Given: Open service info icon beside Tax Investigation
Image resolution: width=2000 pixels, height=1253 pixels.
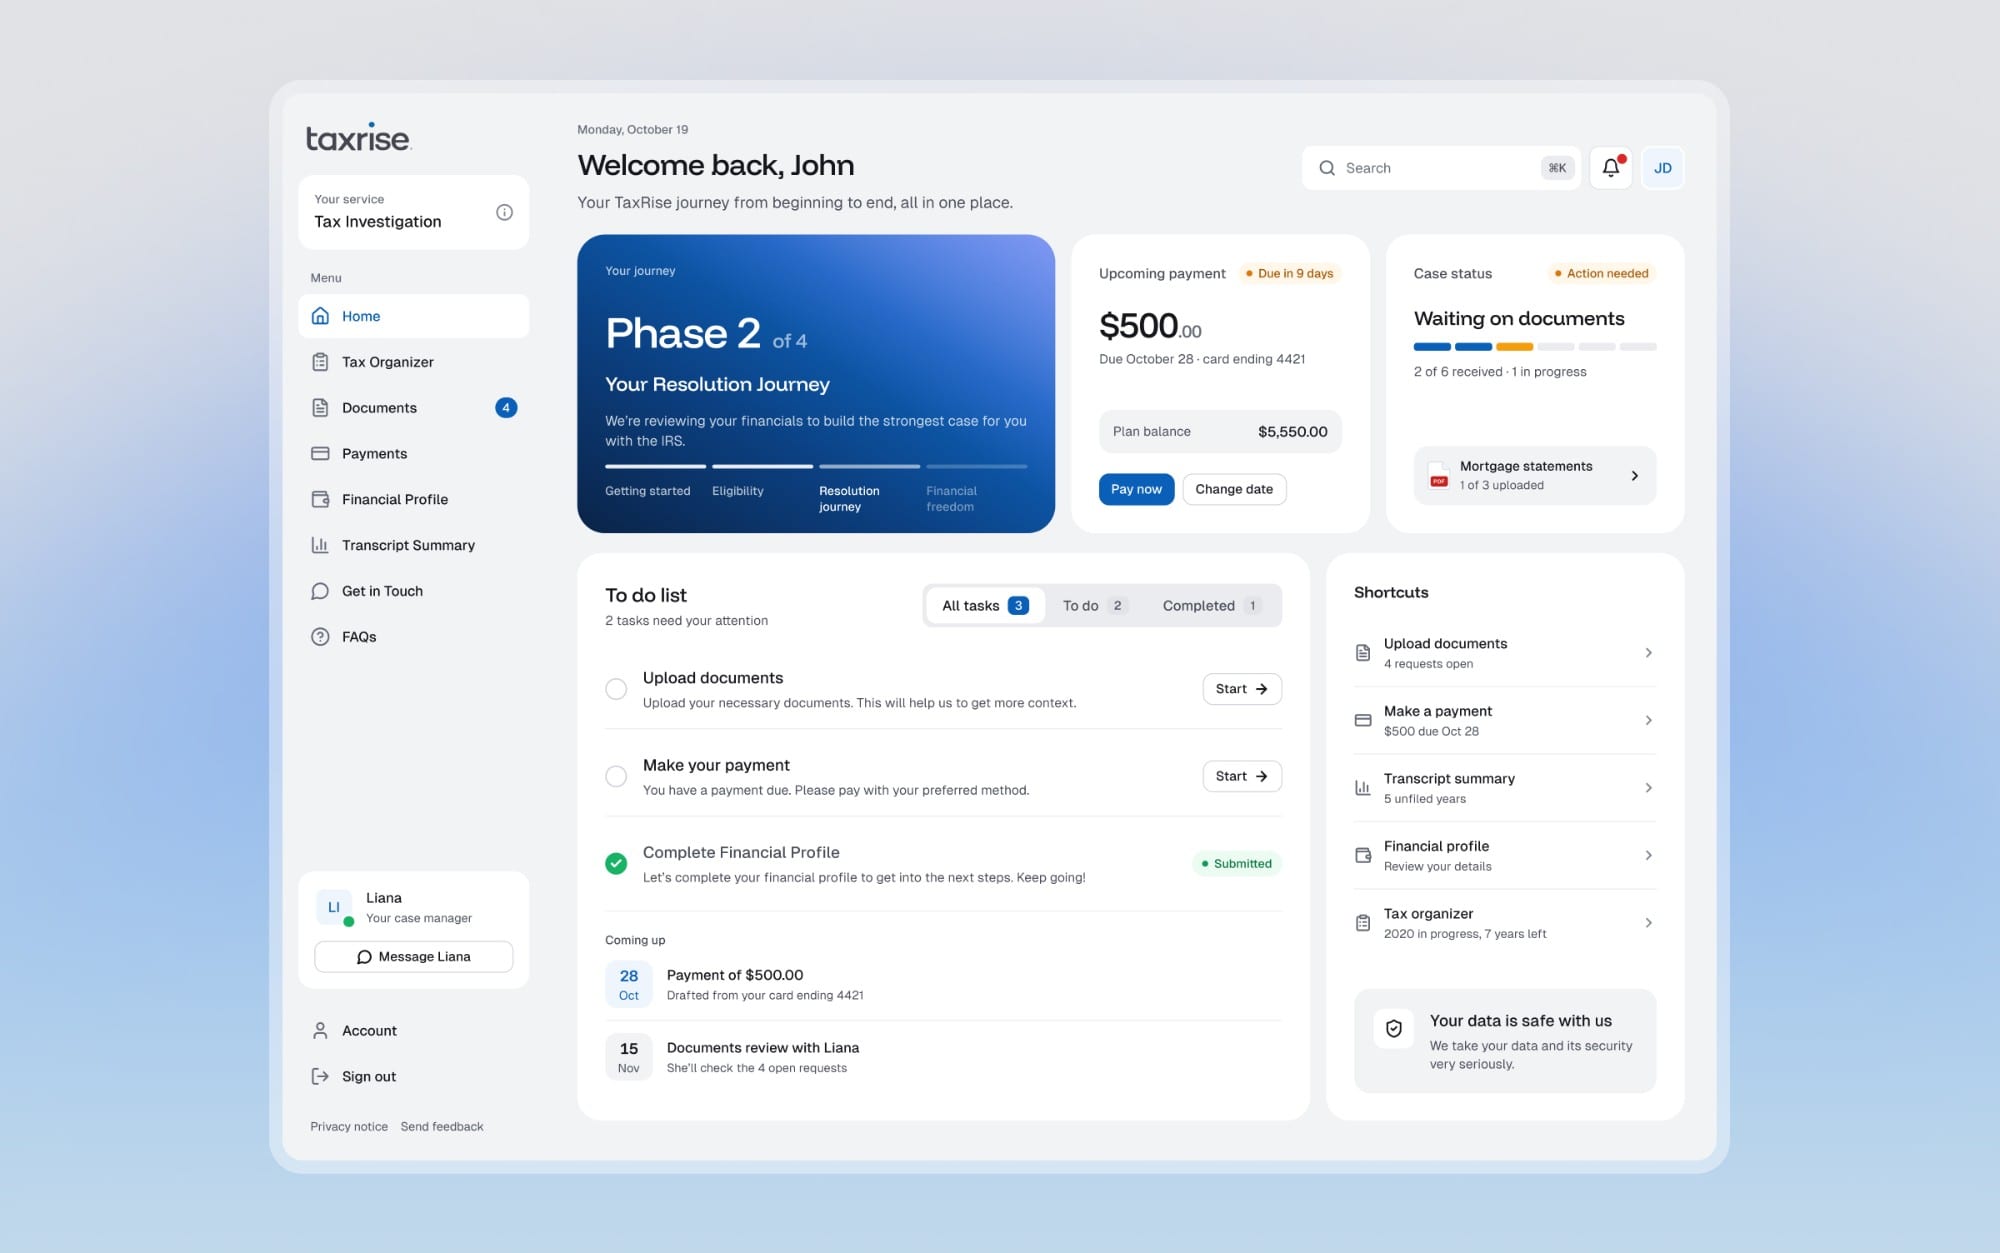Looking at the screenshot, I should [x=504, y=212].
